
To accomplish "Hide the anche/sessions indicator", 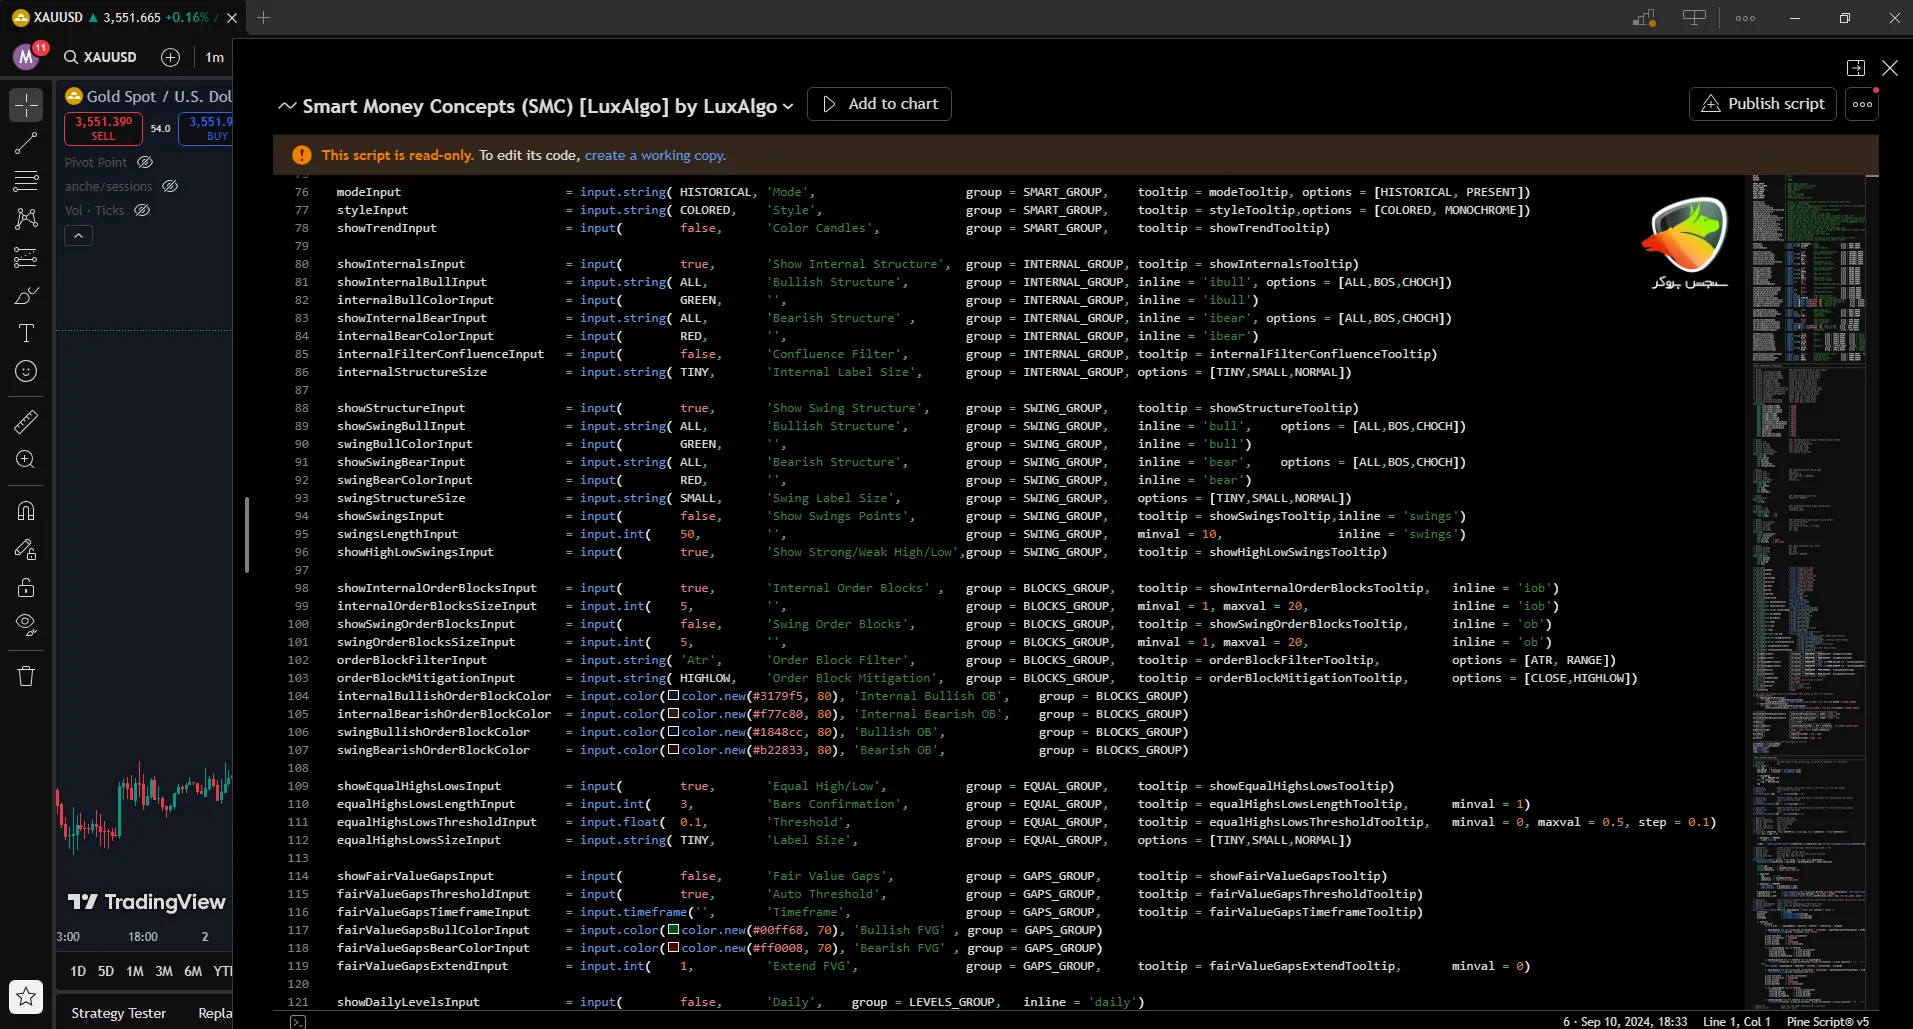I will pos(170,186).
